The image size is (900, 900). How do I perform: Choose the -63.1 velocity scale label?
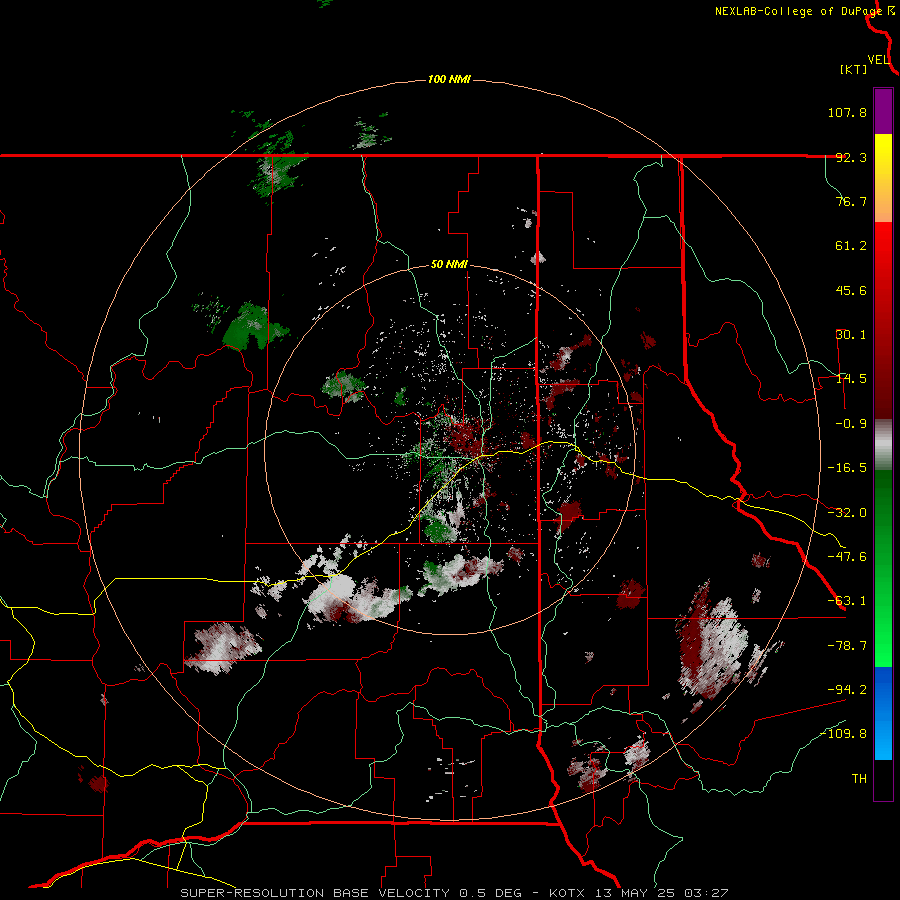tap(847, 601)
